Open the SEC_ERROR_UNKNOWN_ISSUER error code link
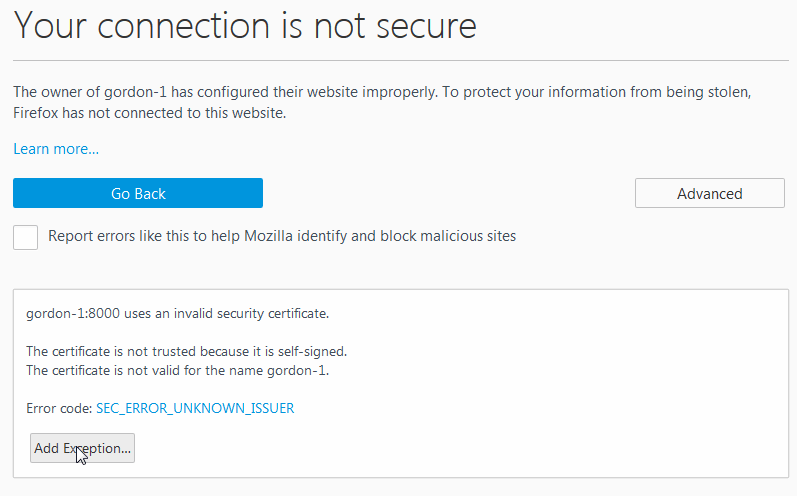 (x=195, y=408)
